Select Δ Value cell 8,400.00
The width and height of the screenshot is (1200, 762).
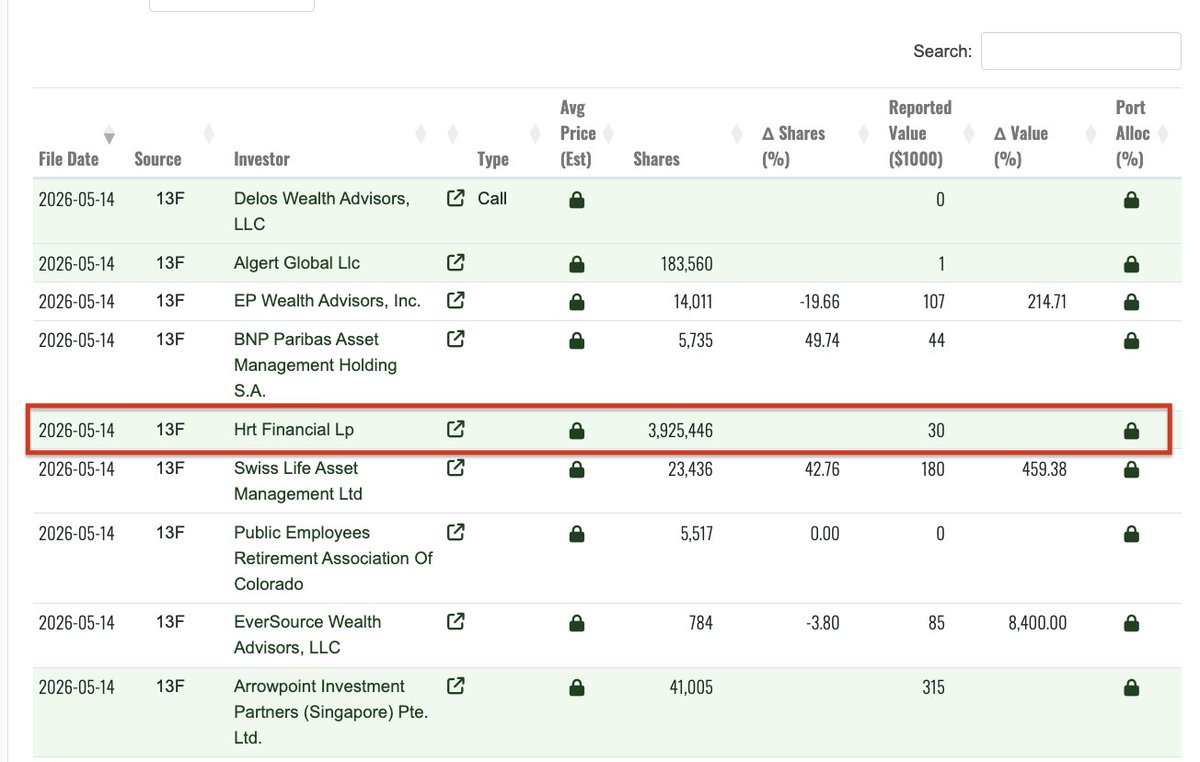(1037, 622)
